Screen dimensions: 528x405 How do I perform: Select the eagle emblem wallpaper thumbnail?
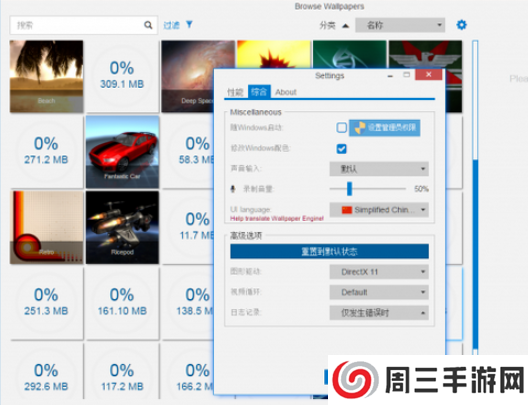tap(425, 54)
